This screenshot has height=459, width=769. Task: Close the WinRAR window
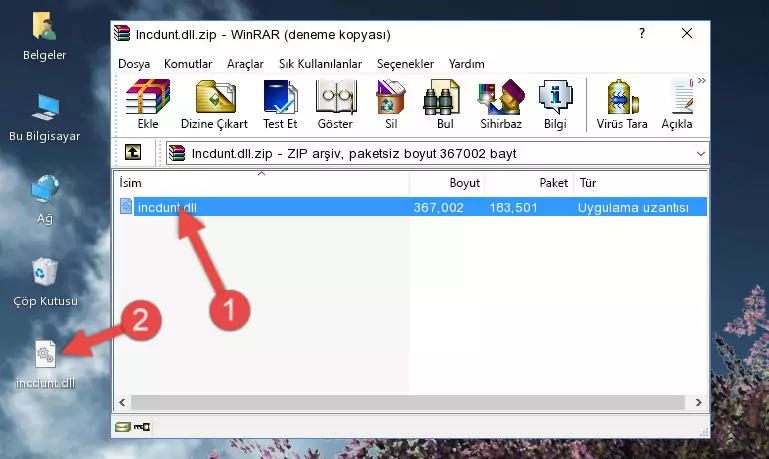687,33
